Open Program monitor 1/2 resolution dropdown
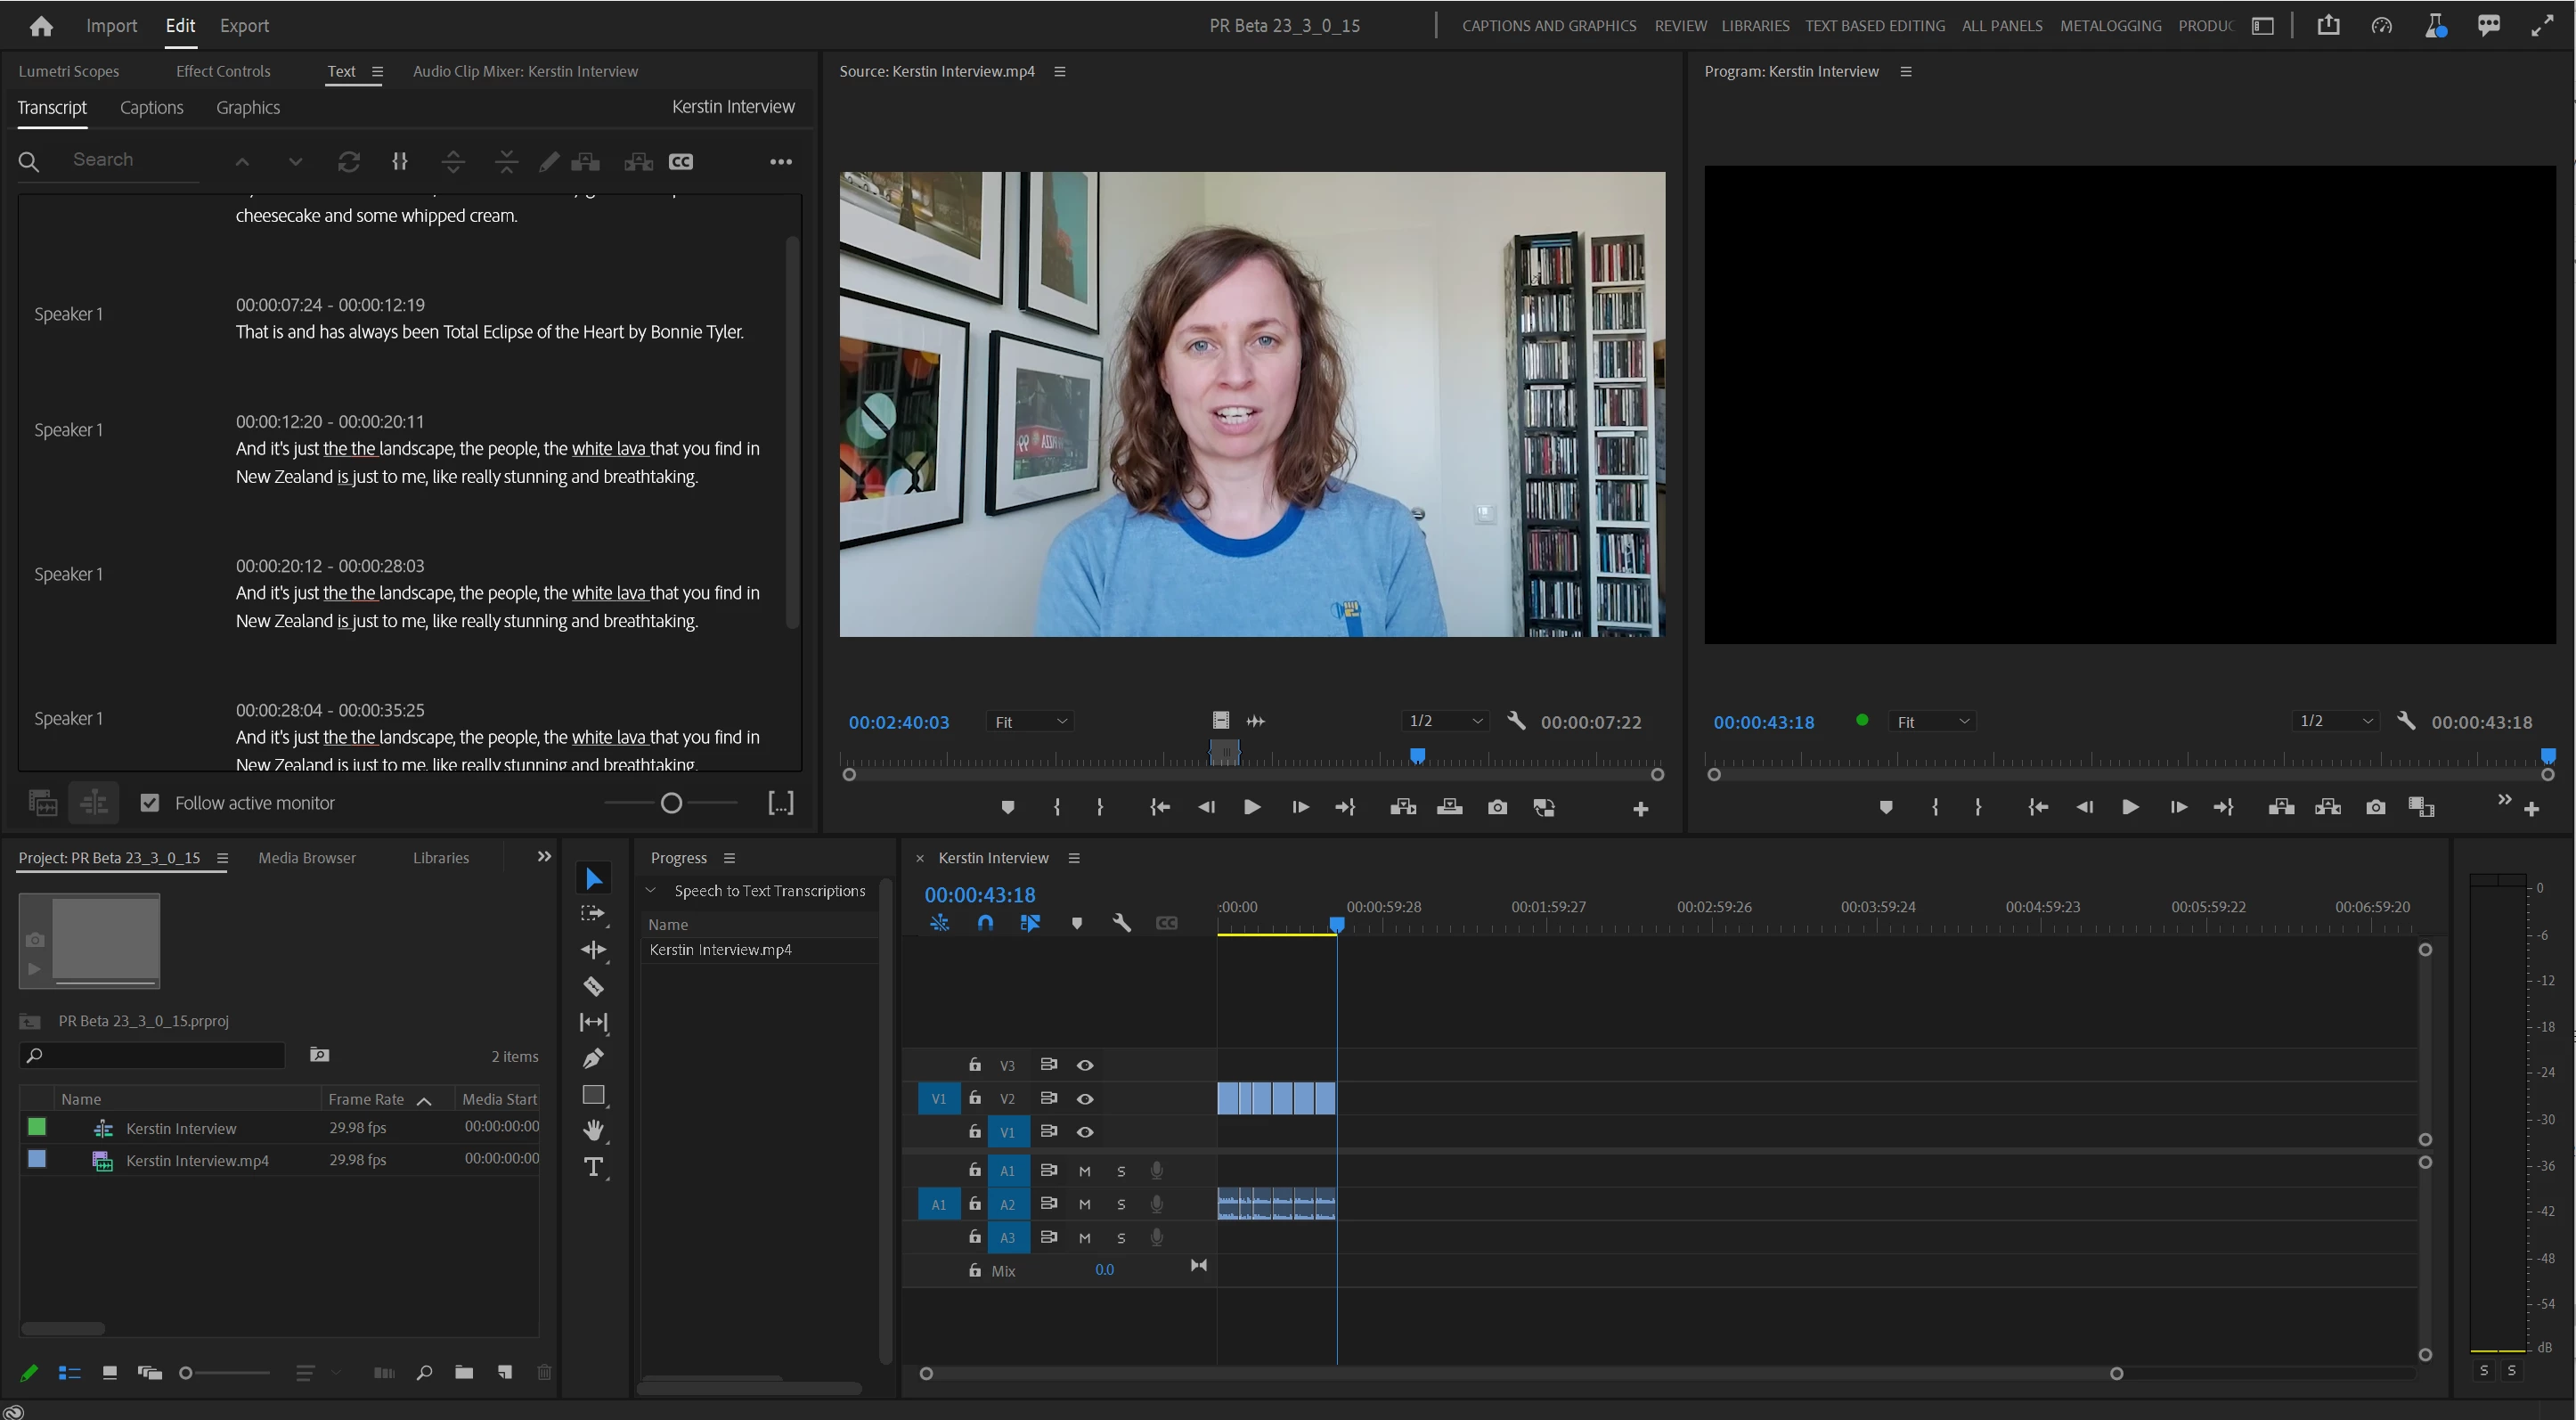 point(2335,721)
